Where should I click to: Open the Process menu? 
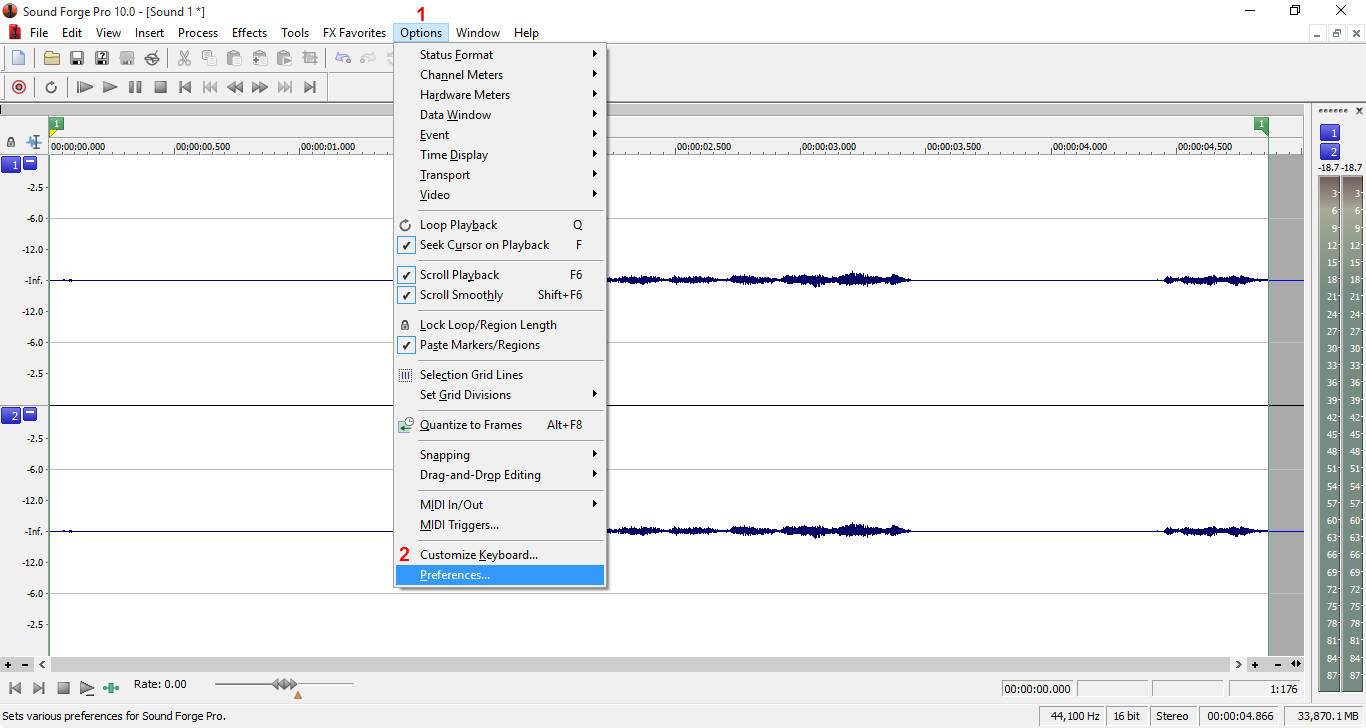198,33
